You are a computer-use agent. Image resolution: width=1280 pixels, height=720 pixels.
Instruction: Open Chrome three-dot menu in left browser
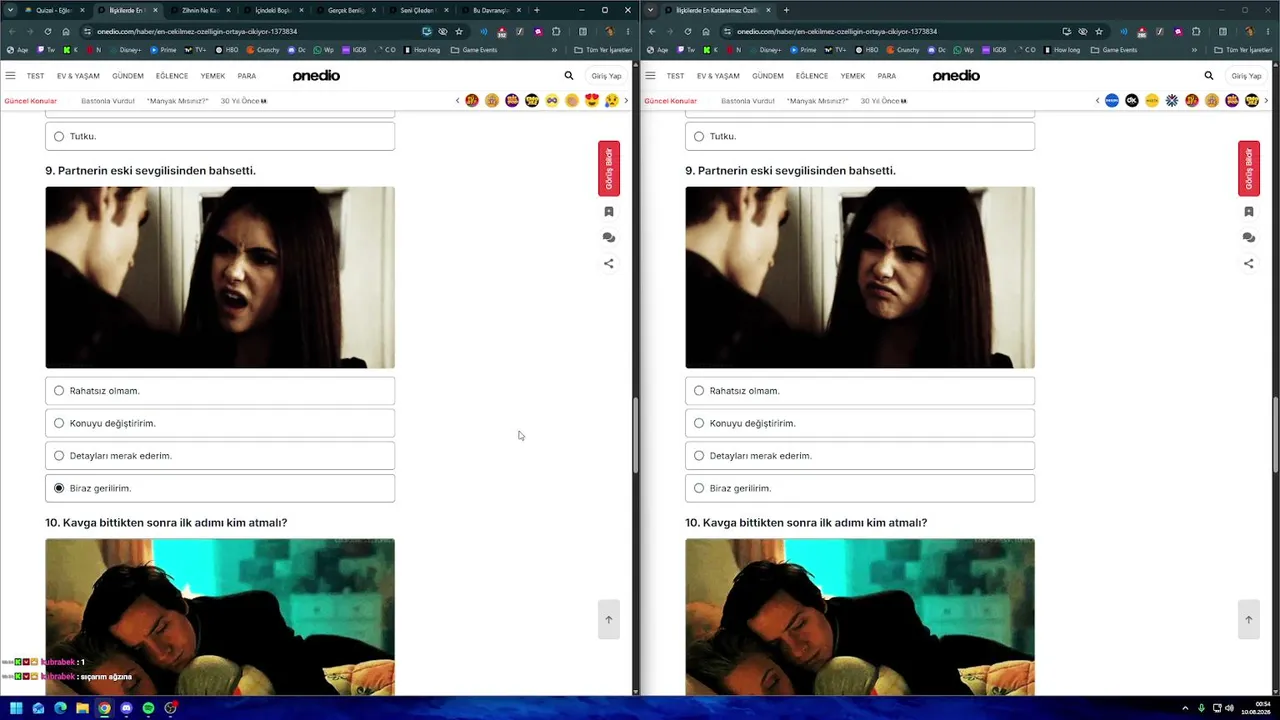pyautogui.click(x=627, y=31)
